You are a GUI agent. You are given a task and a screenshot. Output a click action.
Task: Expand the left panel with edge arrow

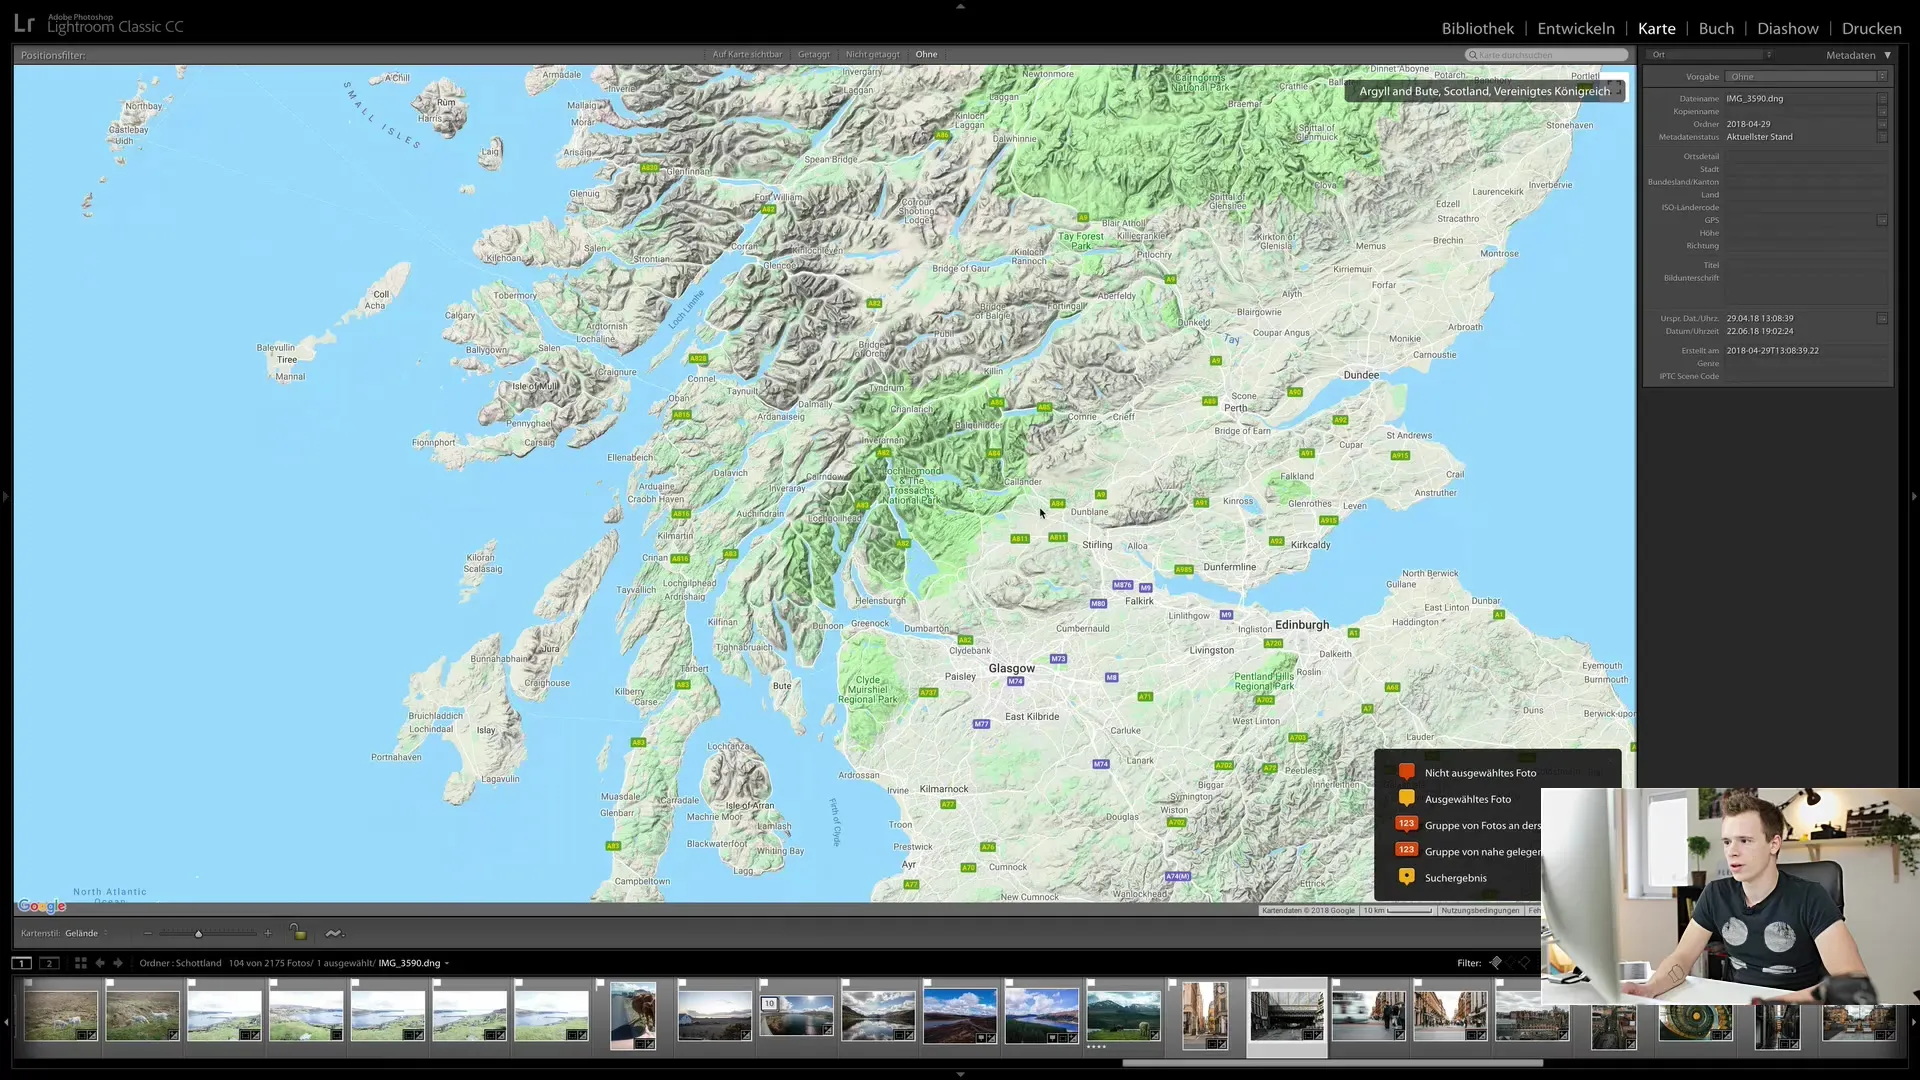coord(5,496)
